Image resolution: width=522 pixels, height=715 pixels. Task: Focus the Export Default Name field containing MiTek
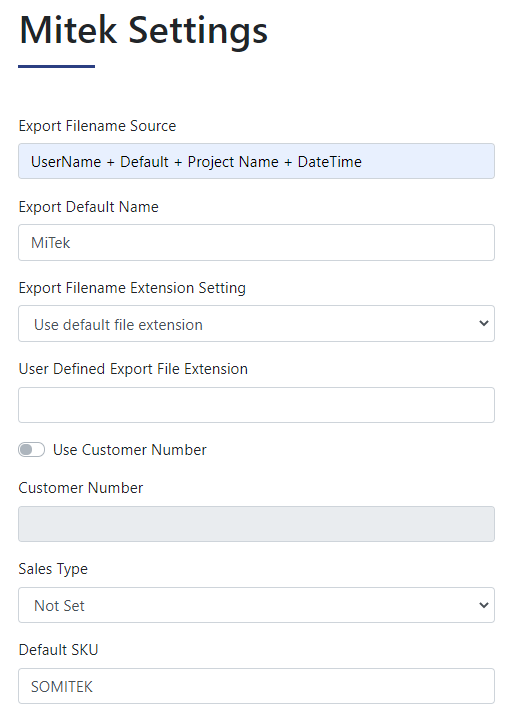point(256,243)
